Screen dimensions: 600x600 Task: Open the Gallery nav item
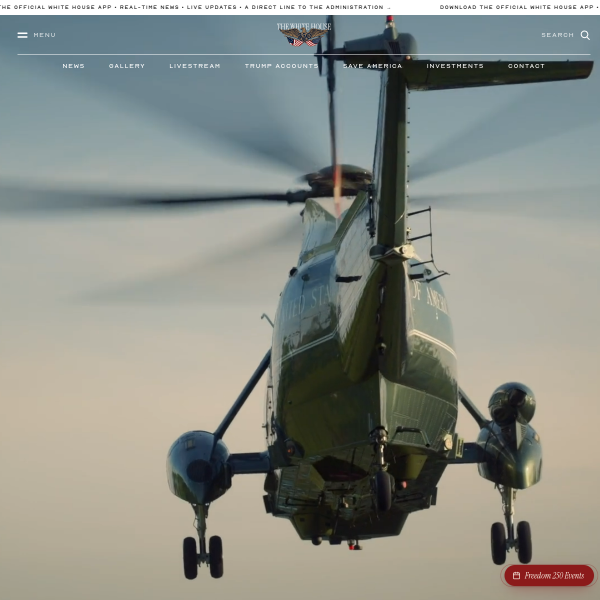127,66
